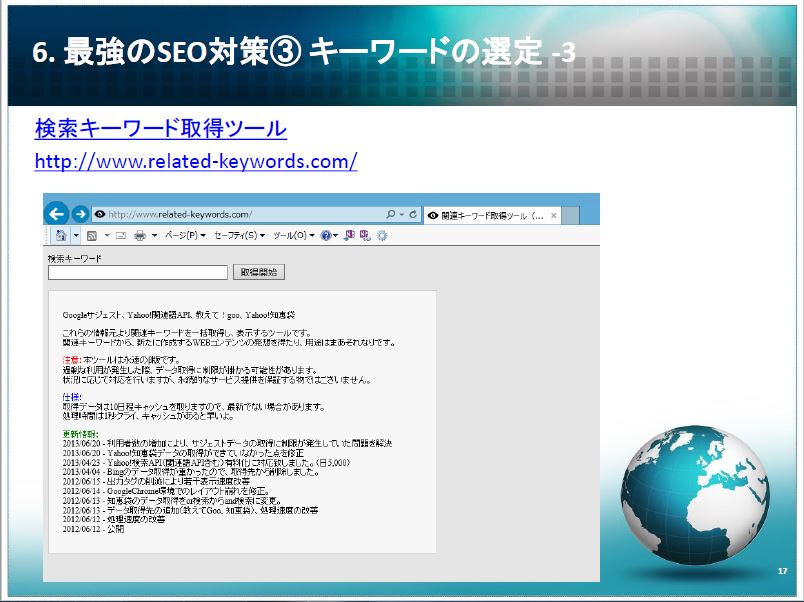The width and height of the screenshot is (804, 602).
Task: Click the search magnifier in address bar
Action: click(x=390, y=214)
